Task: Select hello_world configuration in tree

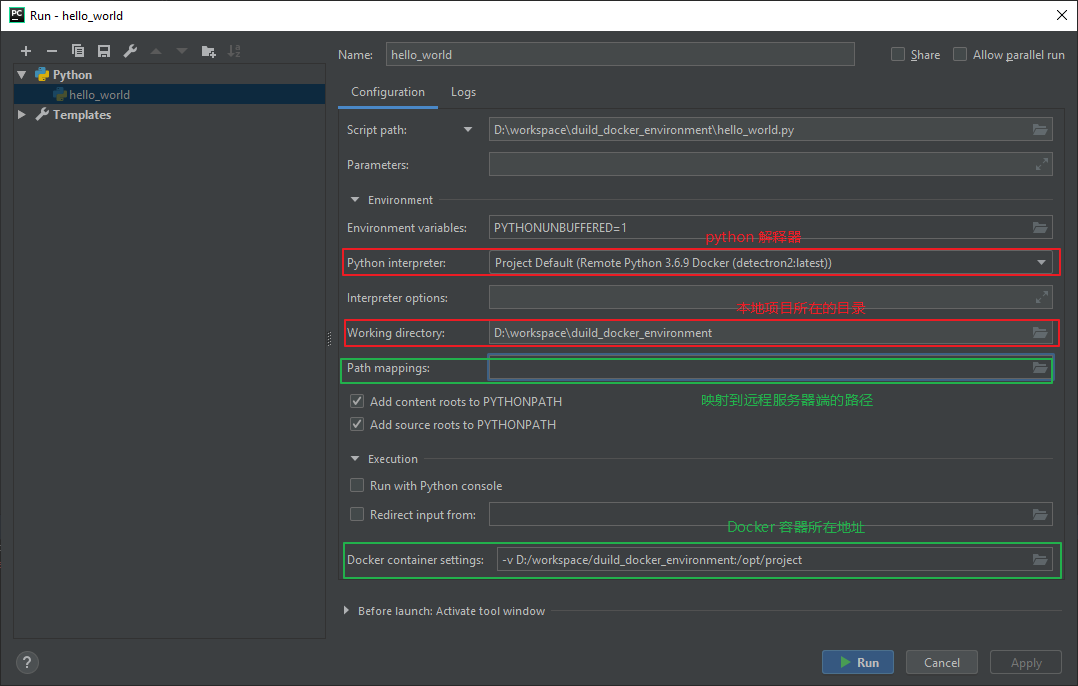Action: click(169, 94)
